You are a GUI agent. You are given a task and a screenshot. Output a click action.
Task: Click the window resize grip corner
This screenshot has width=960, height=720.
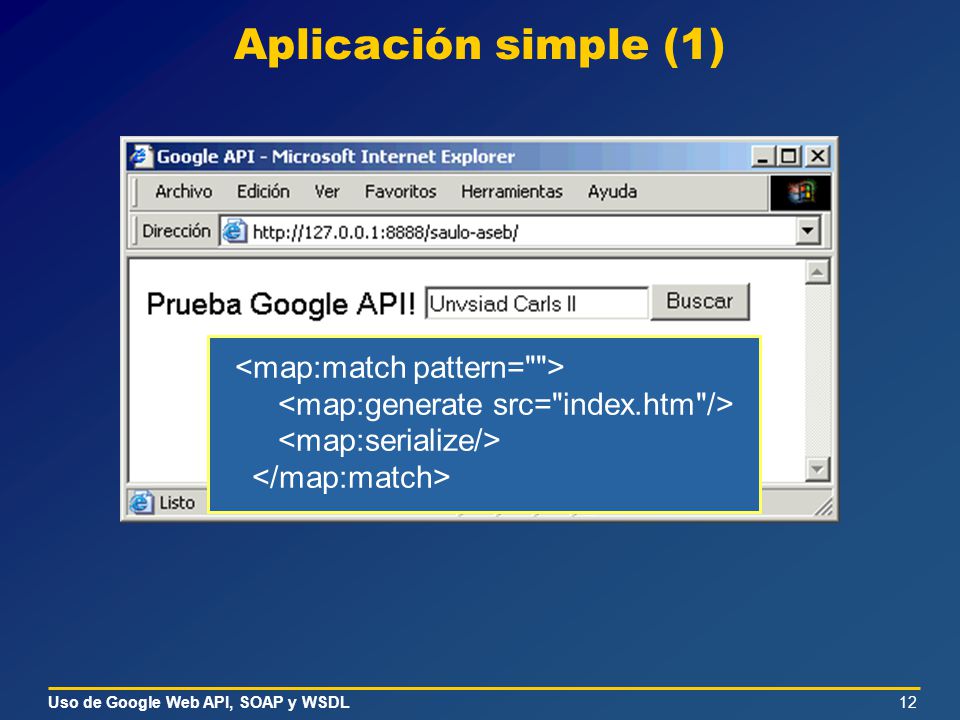[x=823, y=506]
